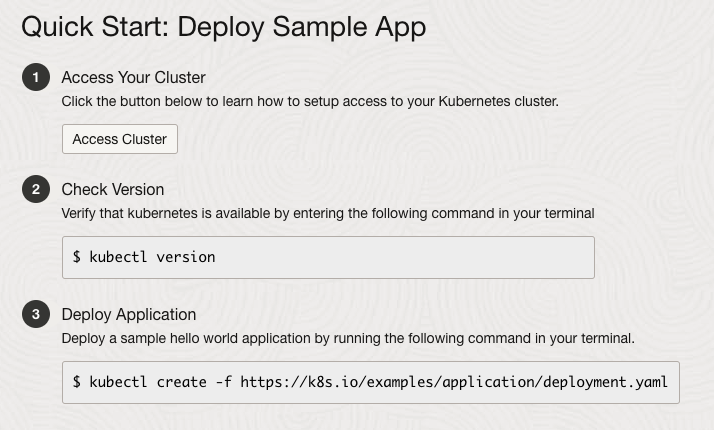The height and width of the screenshot is (430, 714).
Task: Click the 'Verify that kubernetes is available' description
Action: click(x=328, y=213)
